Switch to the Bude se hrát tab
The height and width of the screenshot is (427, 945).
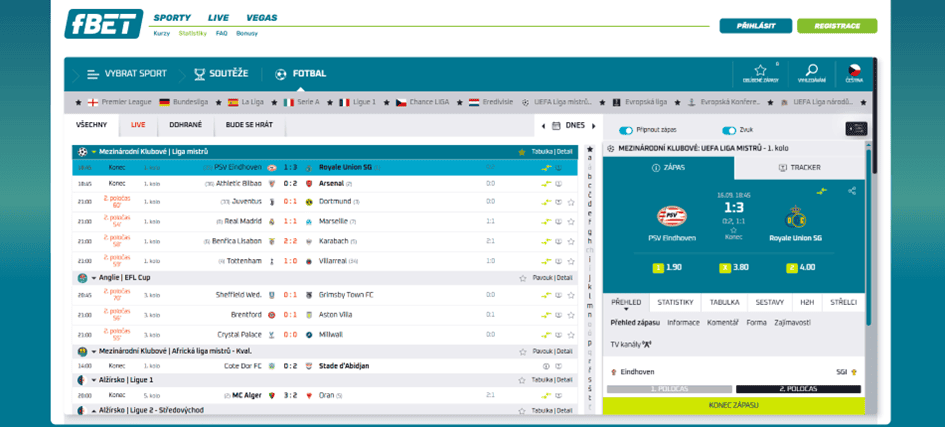pos(249,125)
